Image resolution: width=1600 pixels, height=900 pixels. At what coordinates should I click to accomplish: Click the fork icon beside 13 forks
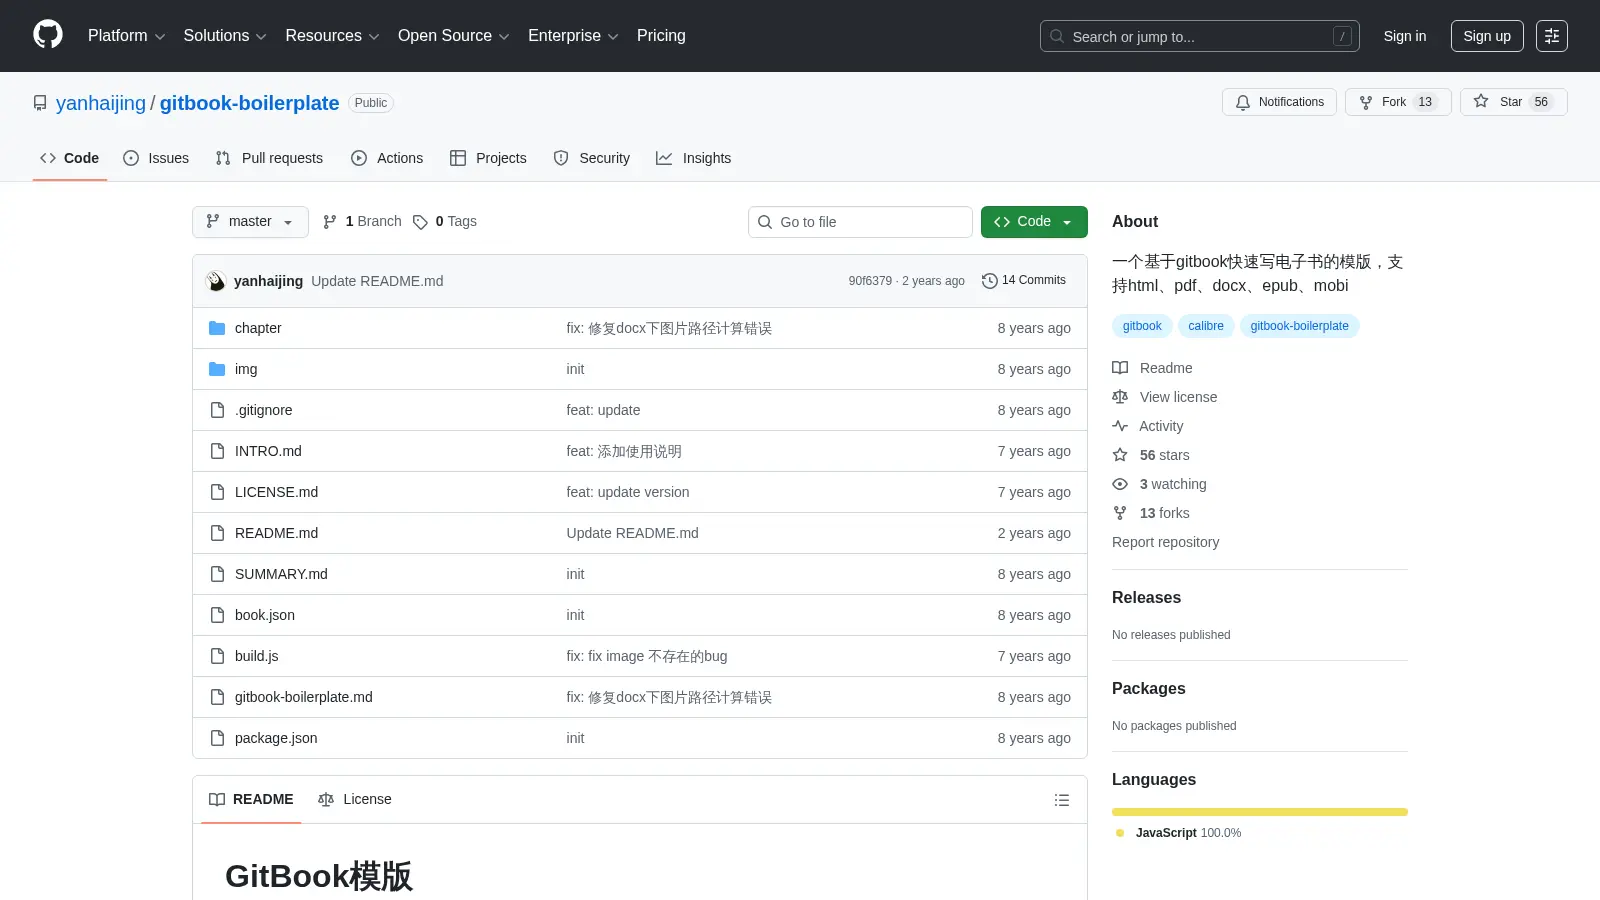1120,513
